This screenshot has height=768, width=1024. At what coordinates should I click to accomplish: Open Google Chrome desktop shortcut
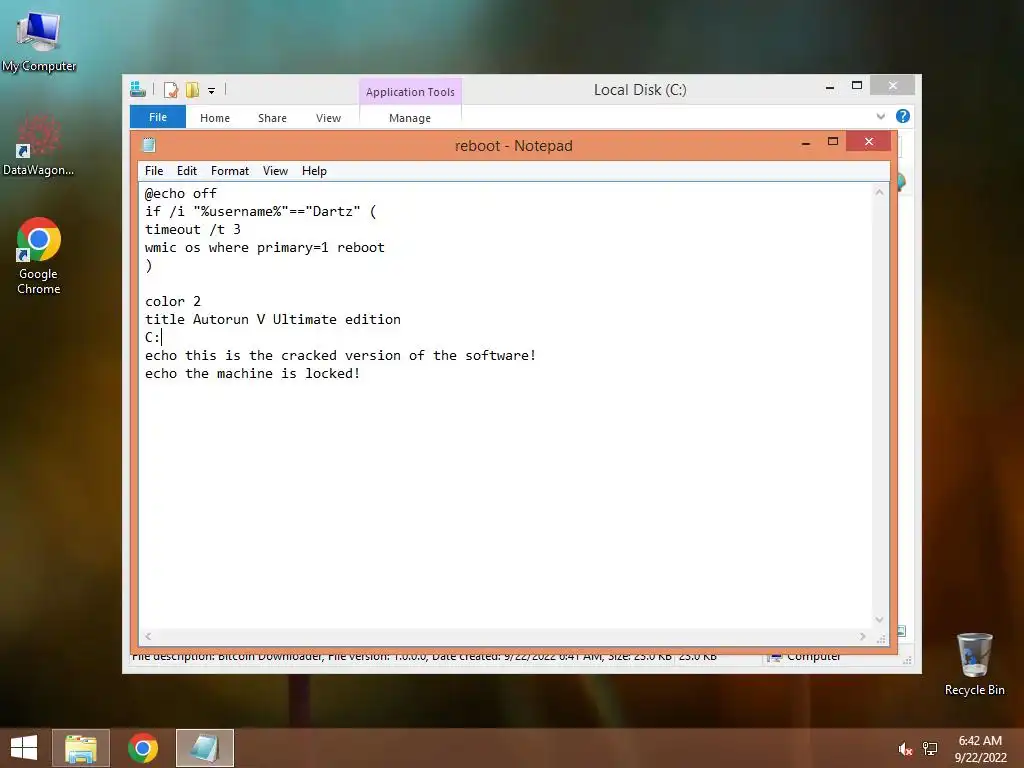39,255
